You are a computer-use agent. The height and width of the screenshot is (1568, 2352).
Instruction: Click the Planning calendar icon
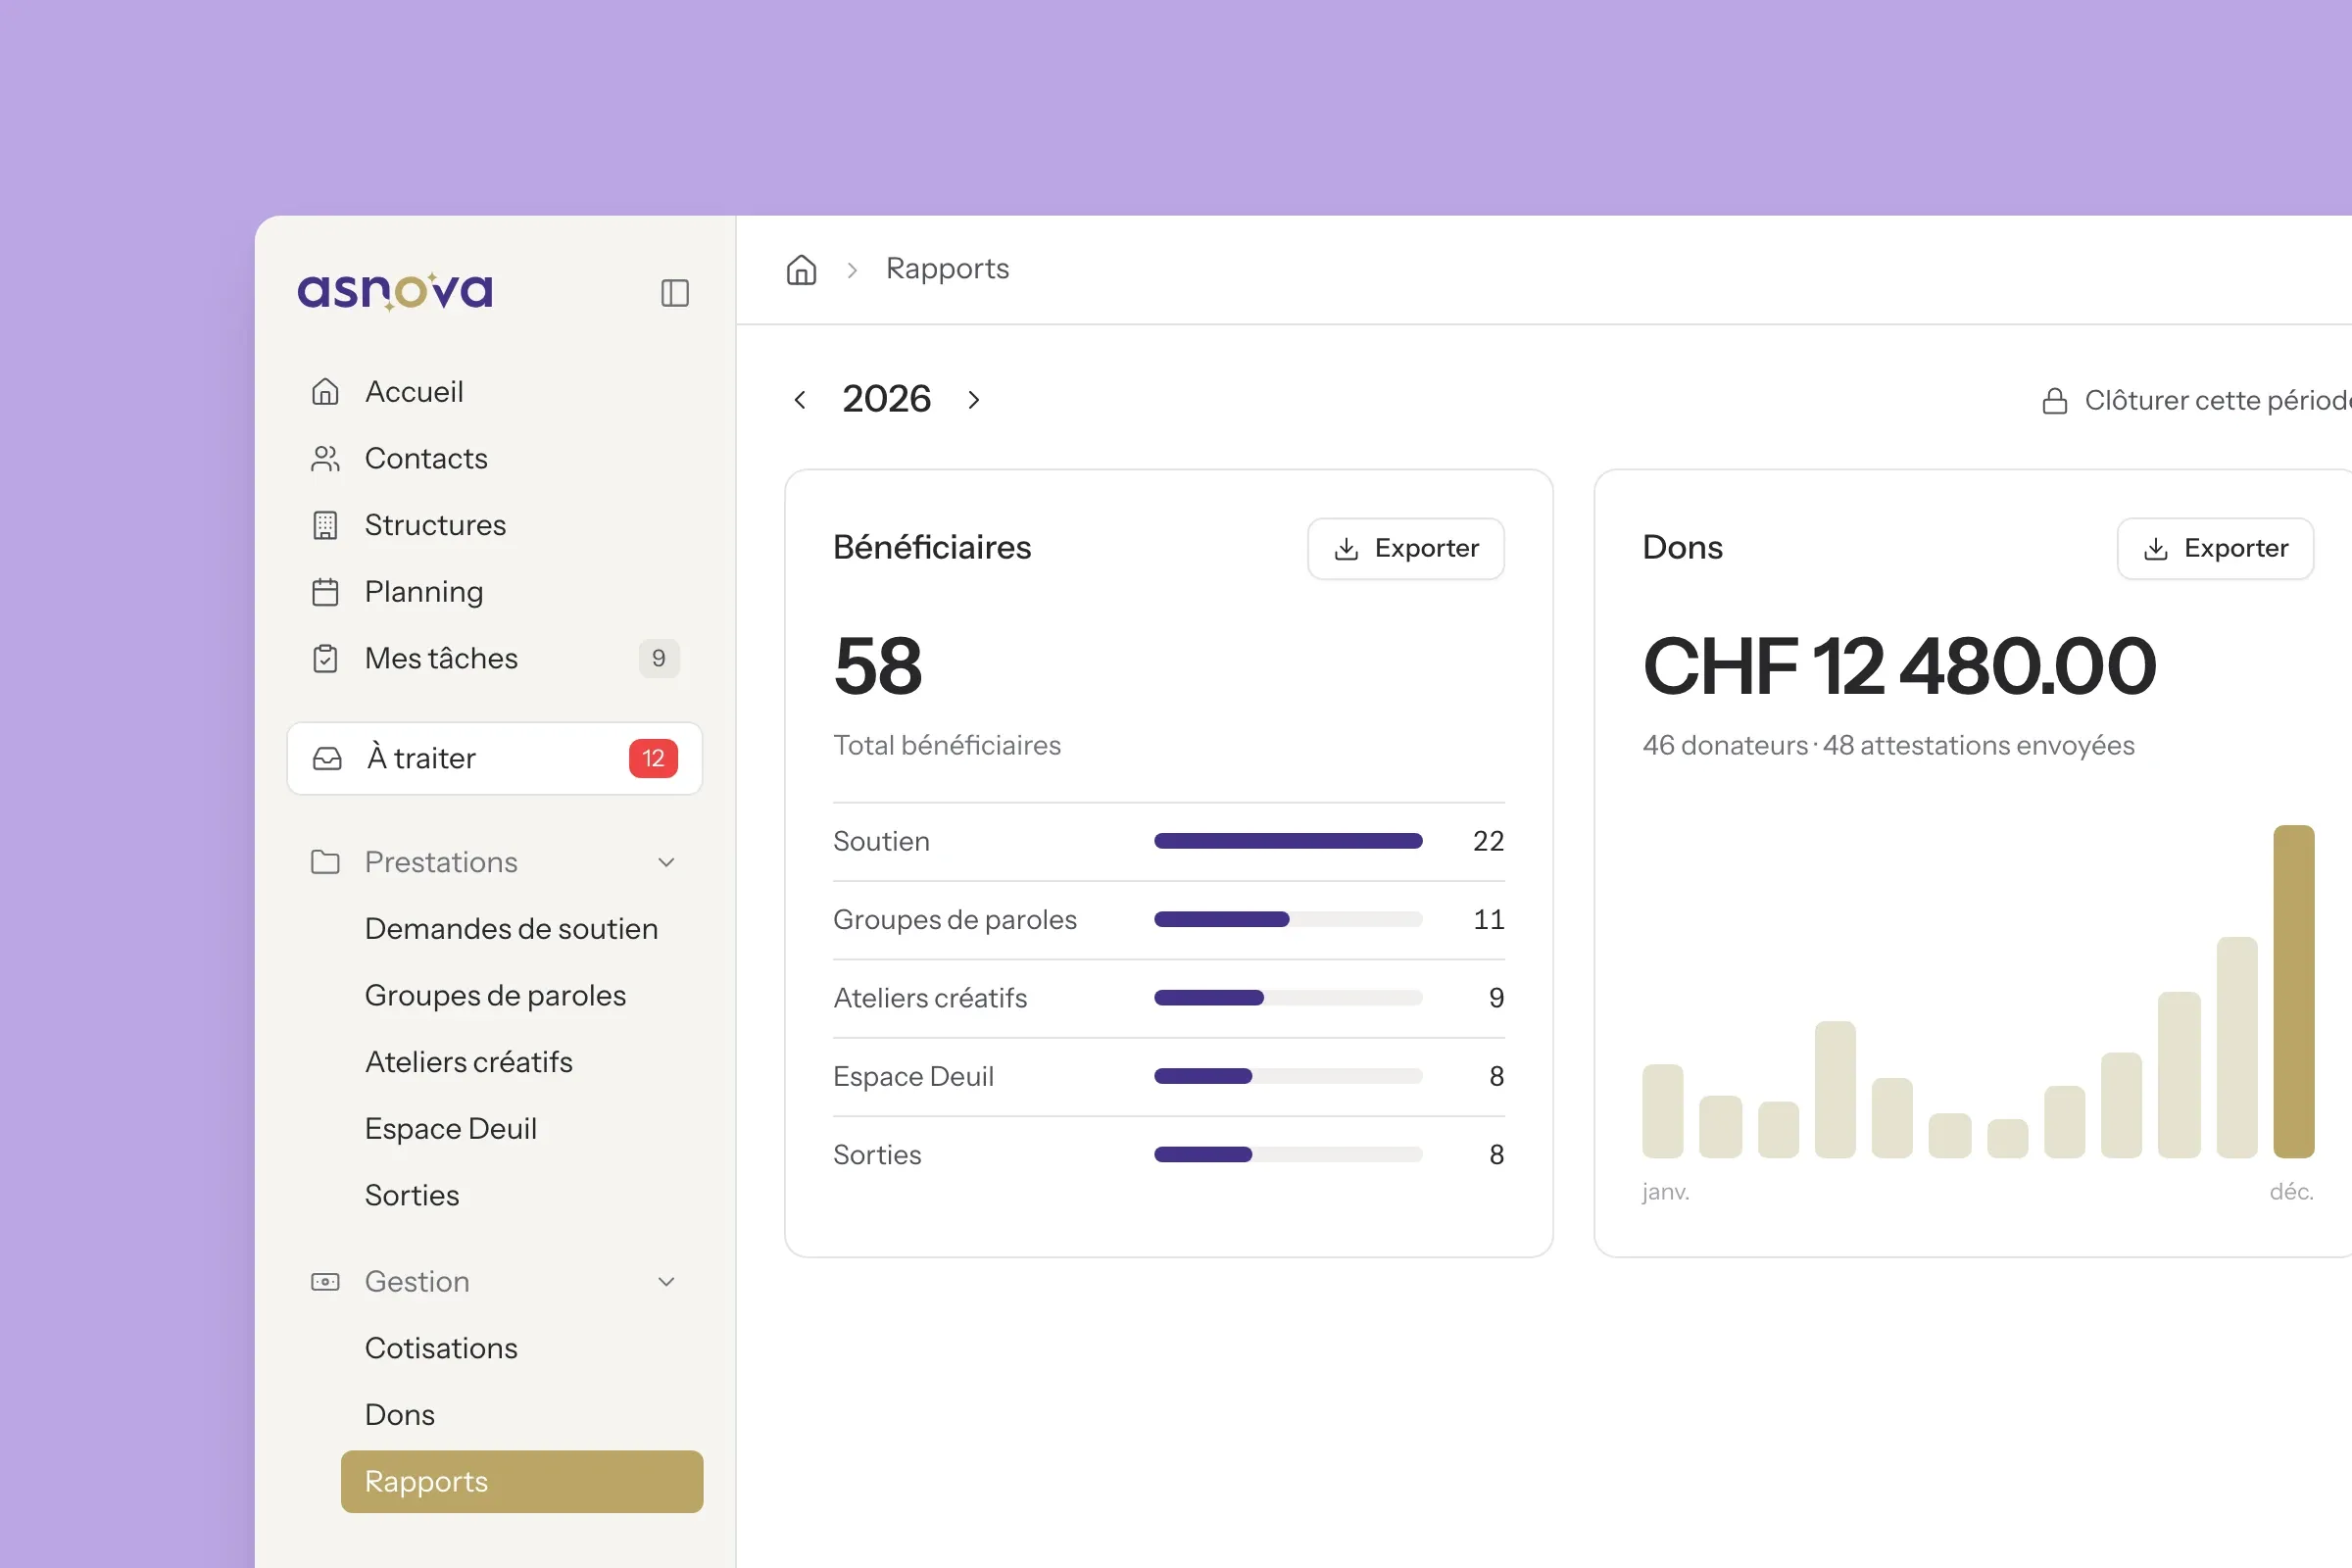click(325, 592)
